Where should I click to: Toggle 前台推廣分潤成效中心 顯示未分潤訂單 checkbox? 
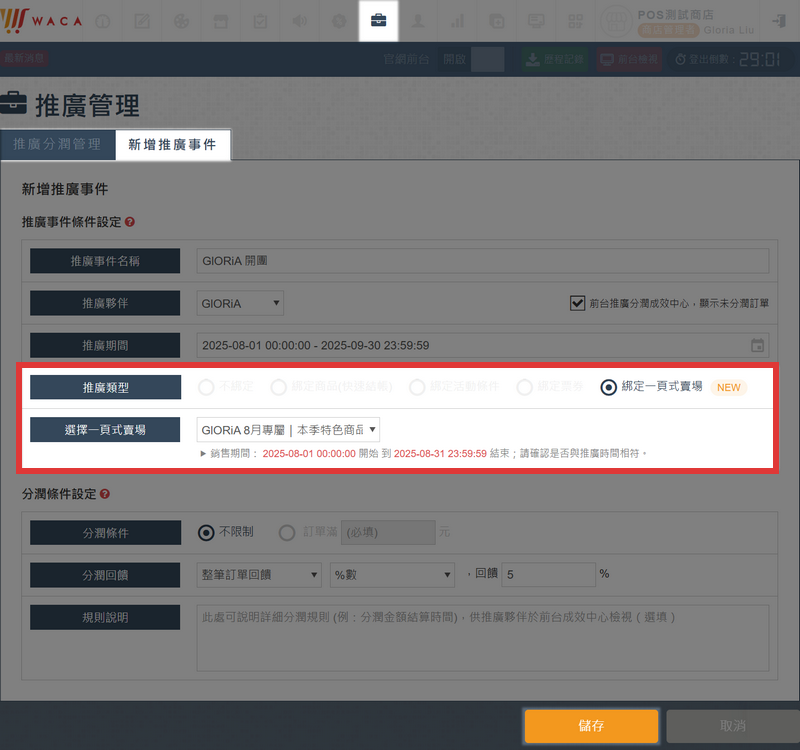[577, 303]
